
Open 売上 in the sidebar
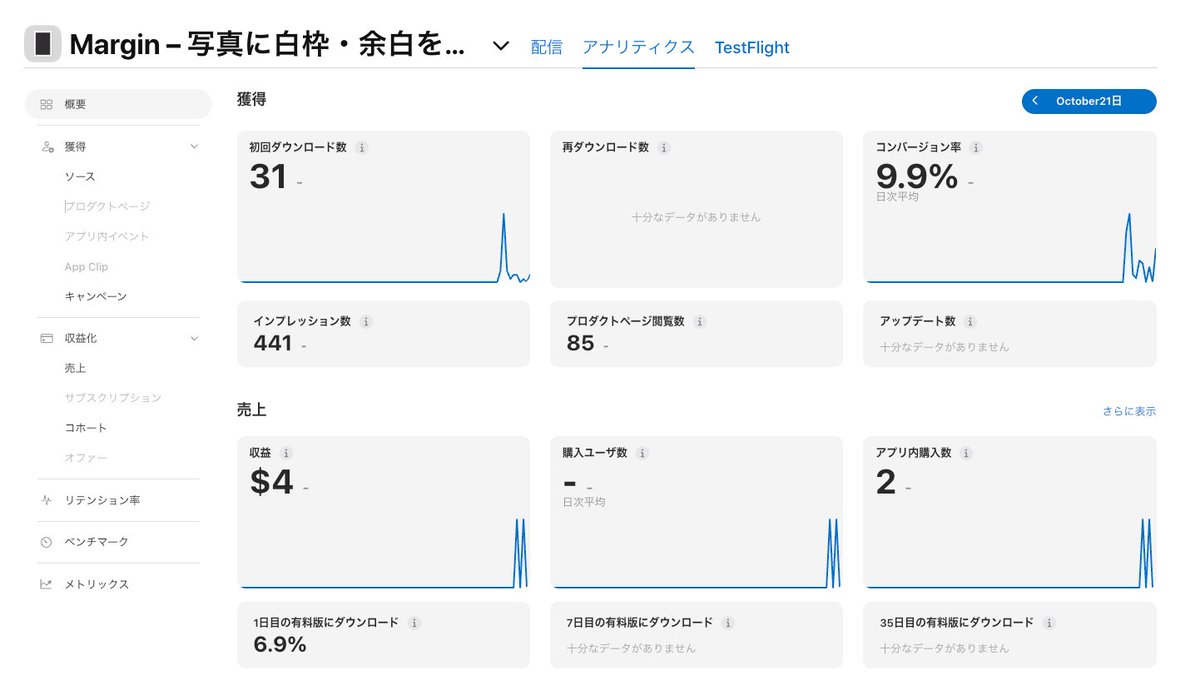pyautogui.click(x=75, y=368)
